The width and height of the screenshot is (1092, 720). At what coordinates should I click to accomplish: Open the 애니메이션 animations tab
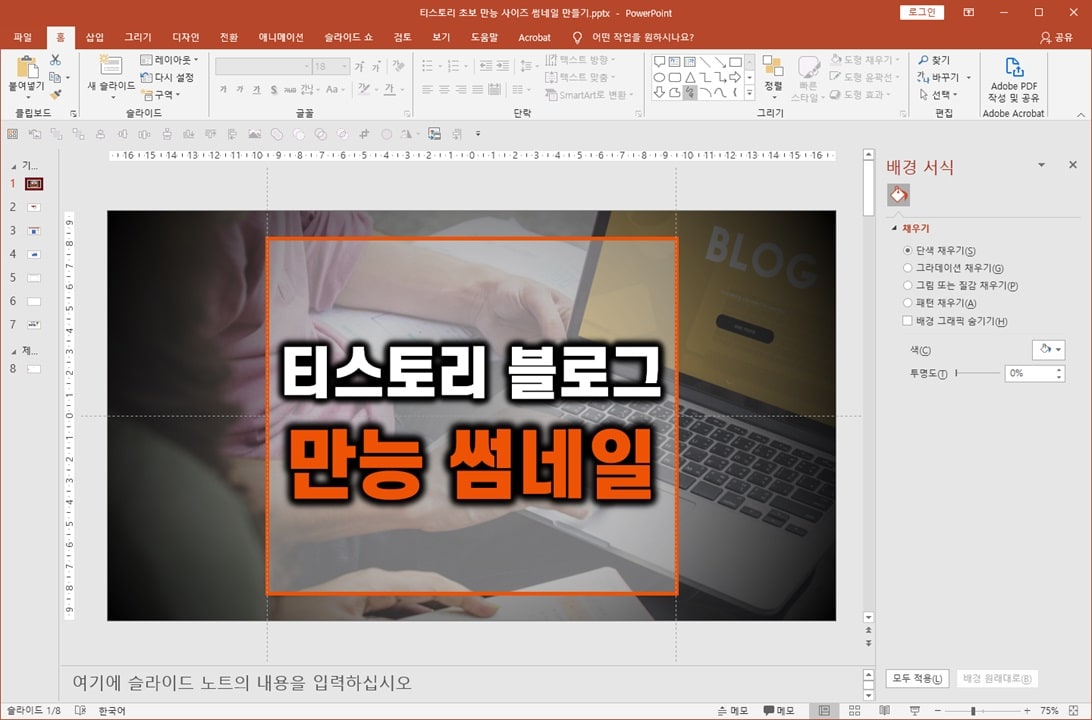[281, 38]
